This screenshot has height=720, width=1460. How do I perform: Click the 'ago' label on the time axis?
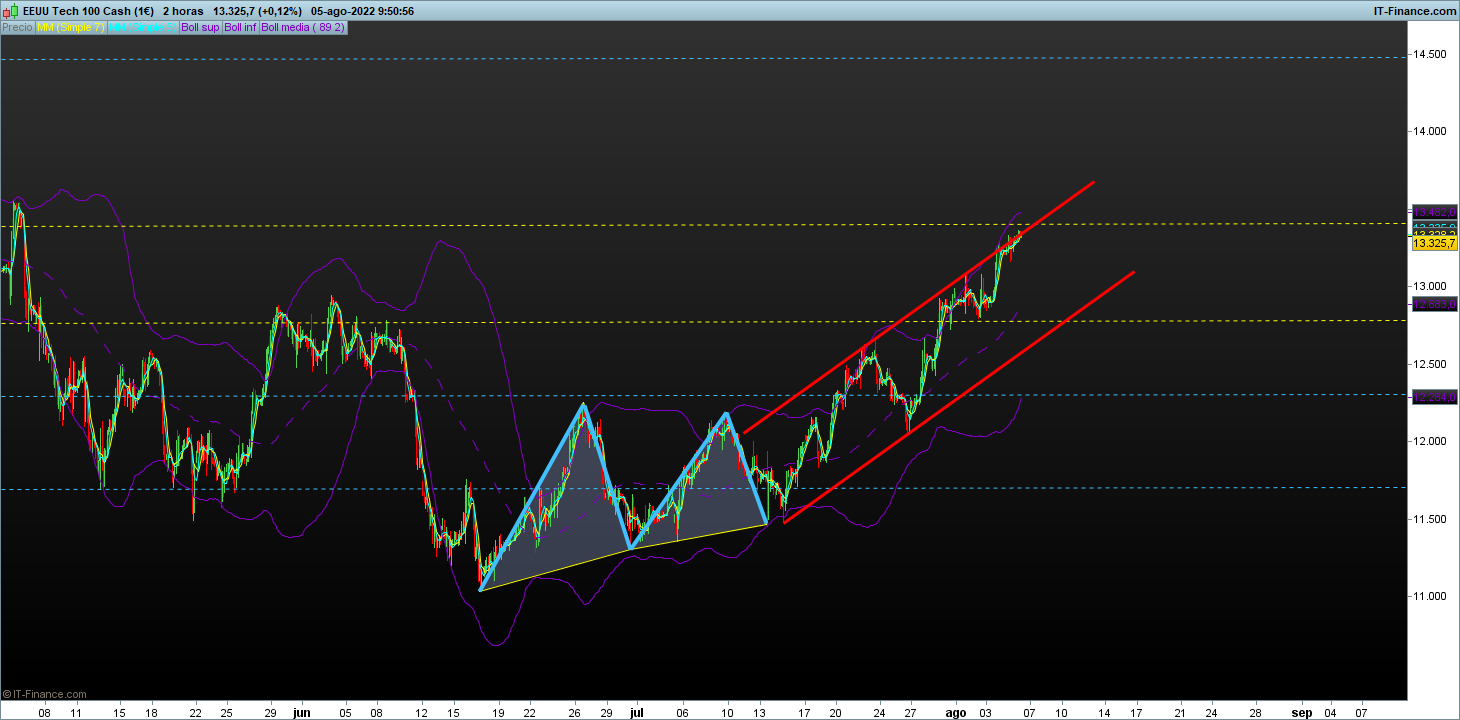[956, 713]
